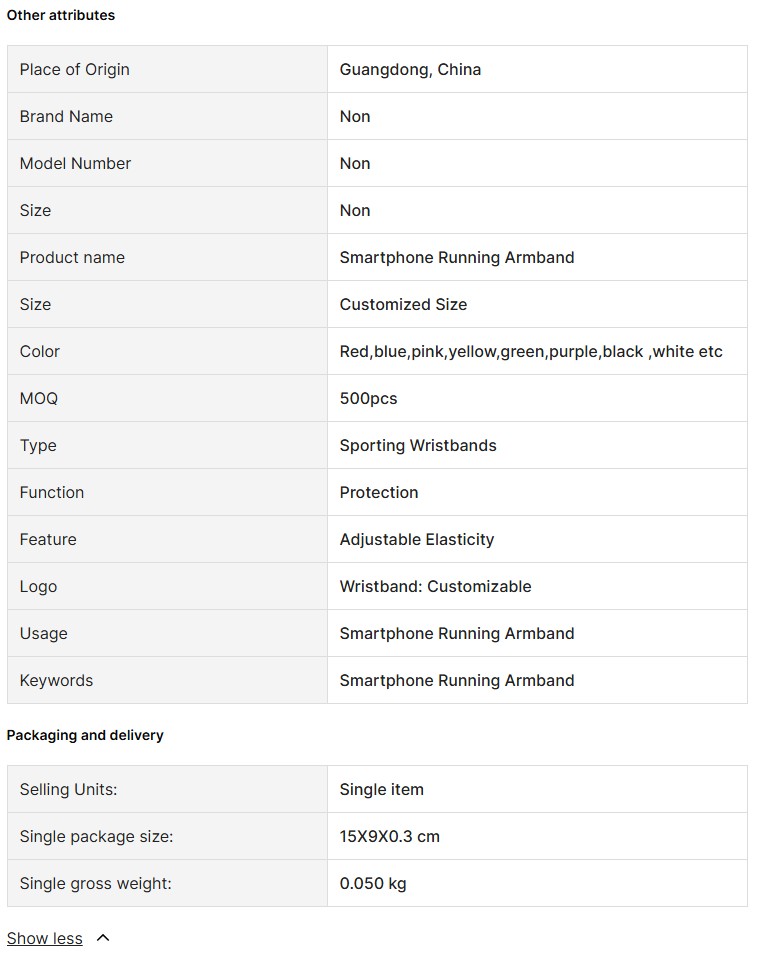The height and width of the screenshot is (966, 759).
Task: Click the Packaging and delivery heading
Action: coord(85,736)
